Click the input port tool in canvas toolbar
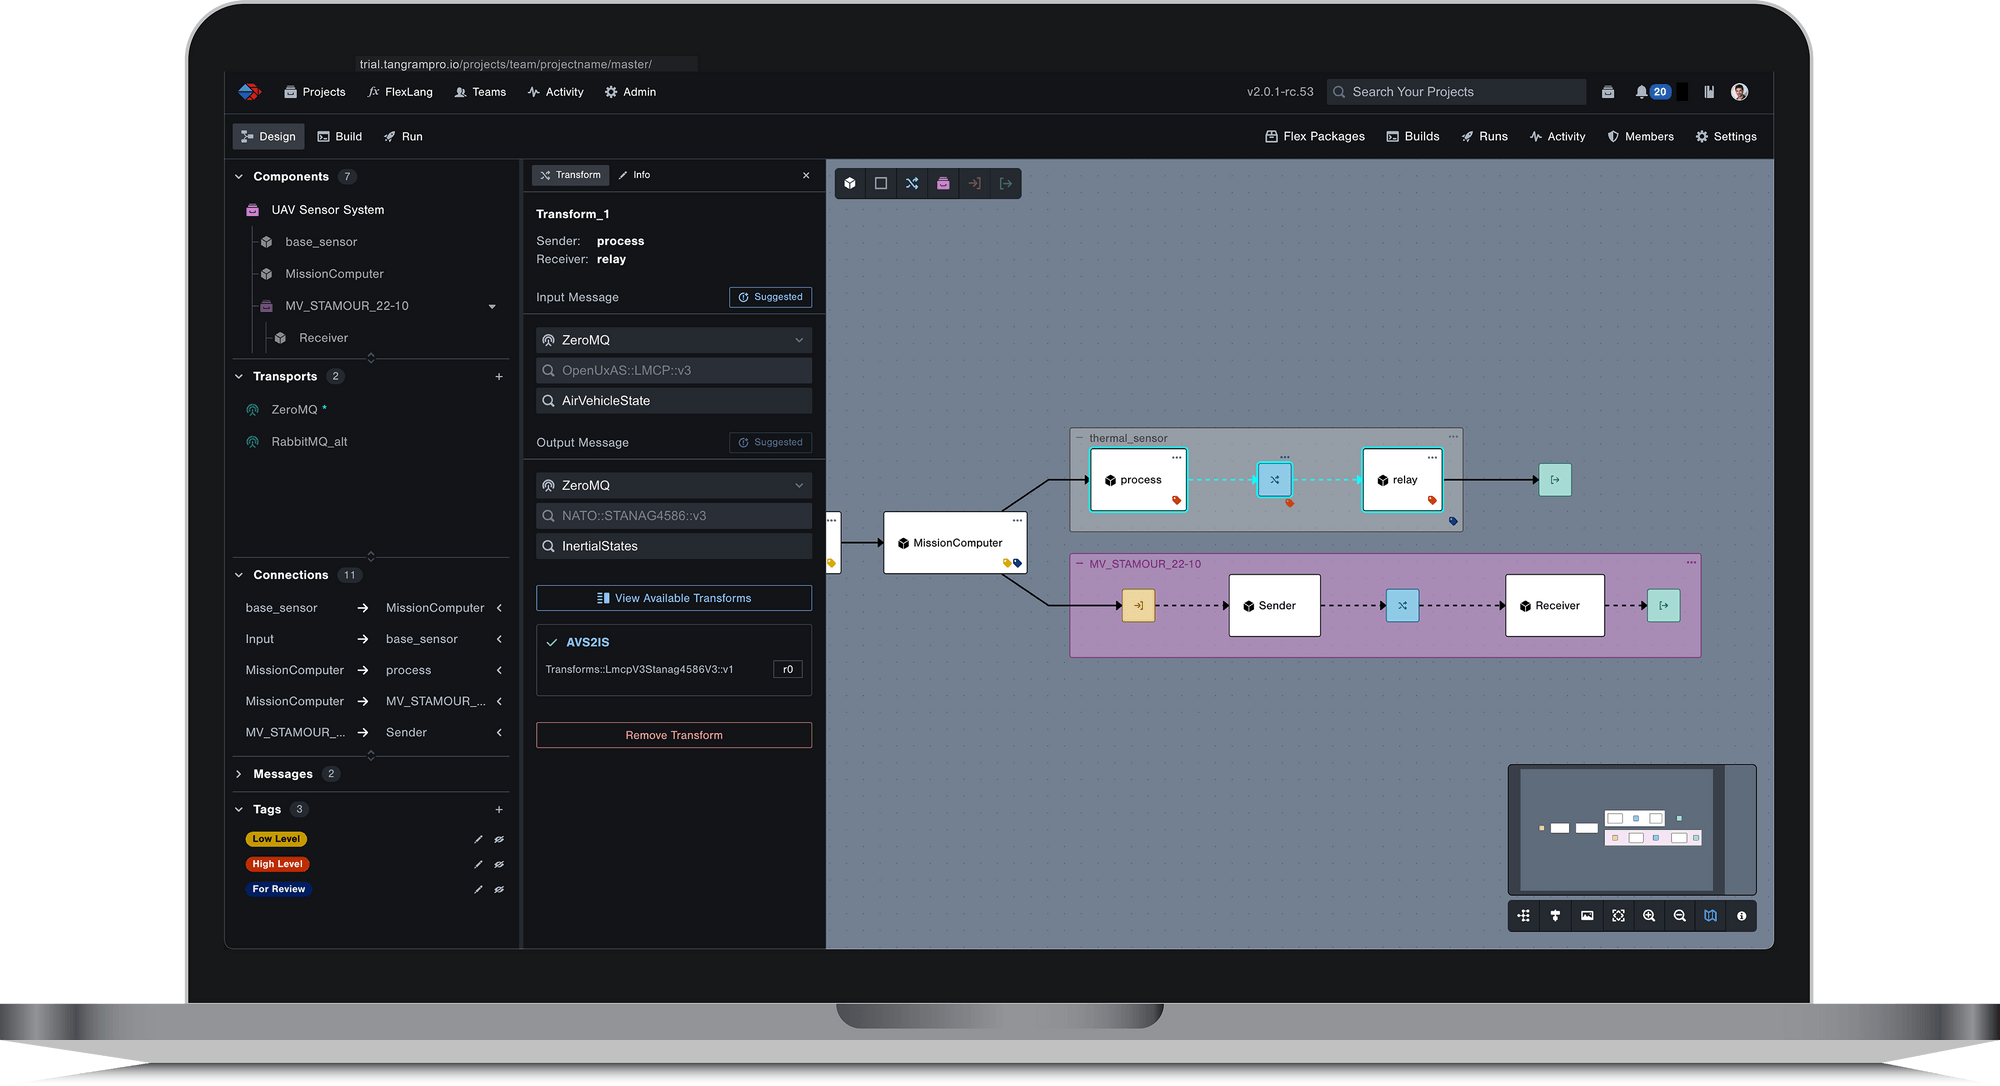Image resolution: width=2000 pixels, height=1086 pixels. tap(974, 183)
